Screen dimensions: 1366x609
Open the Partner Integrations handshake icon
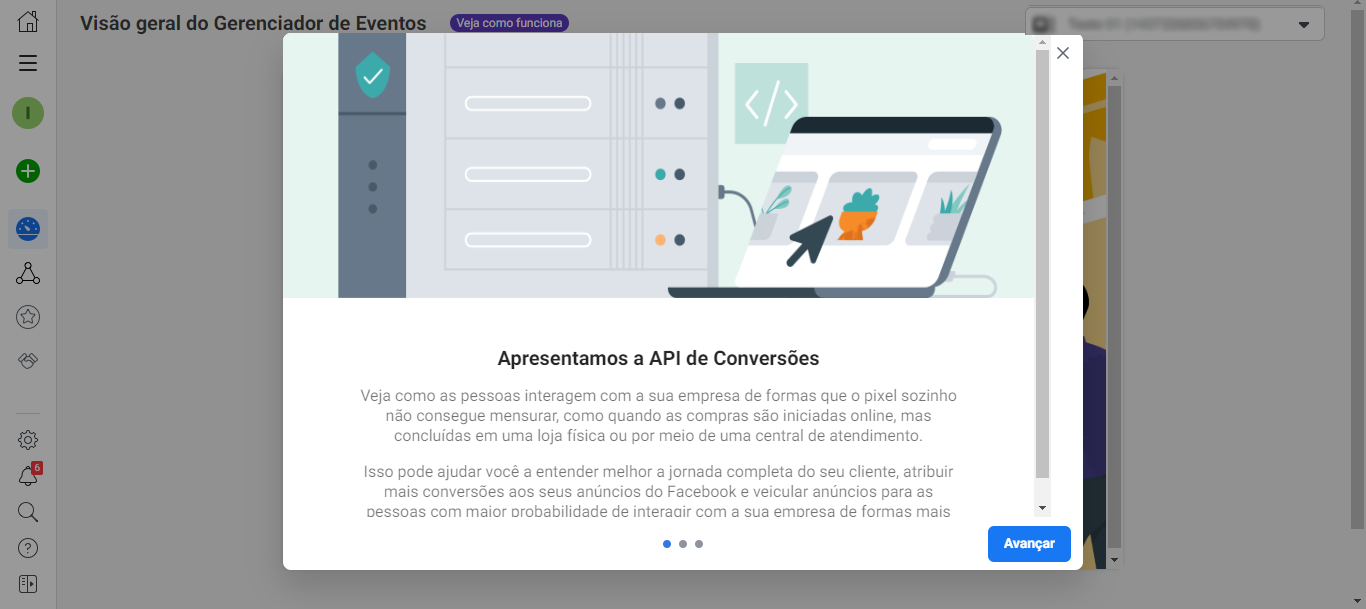coord(28,360)
